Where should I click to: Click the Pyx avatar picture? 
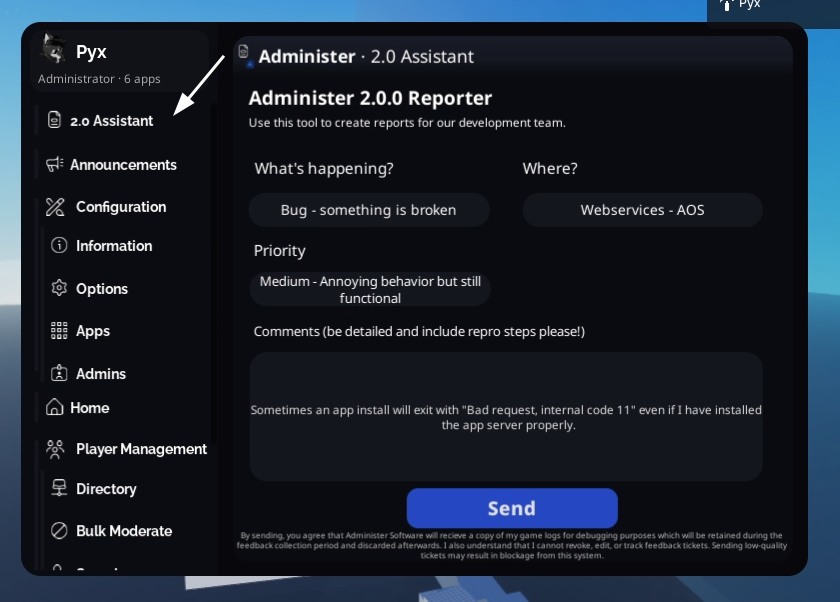coord(54,49)
